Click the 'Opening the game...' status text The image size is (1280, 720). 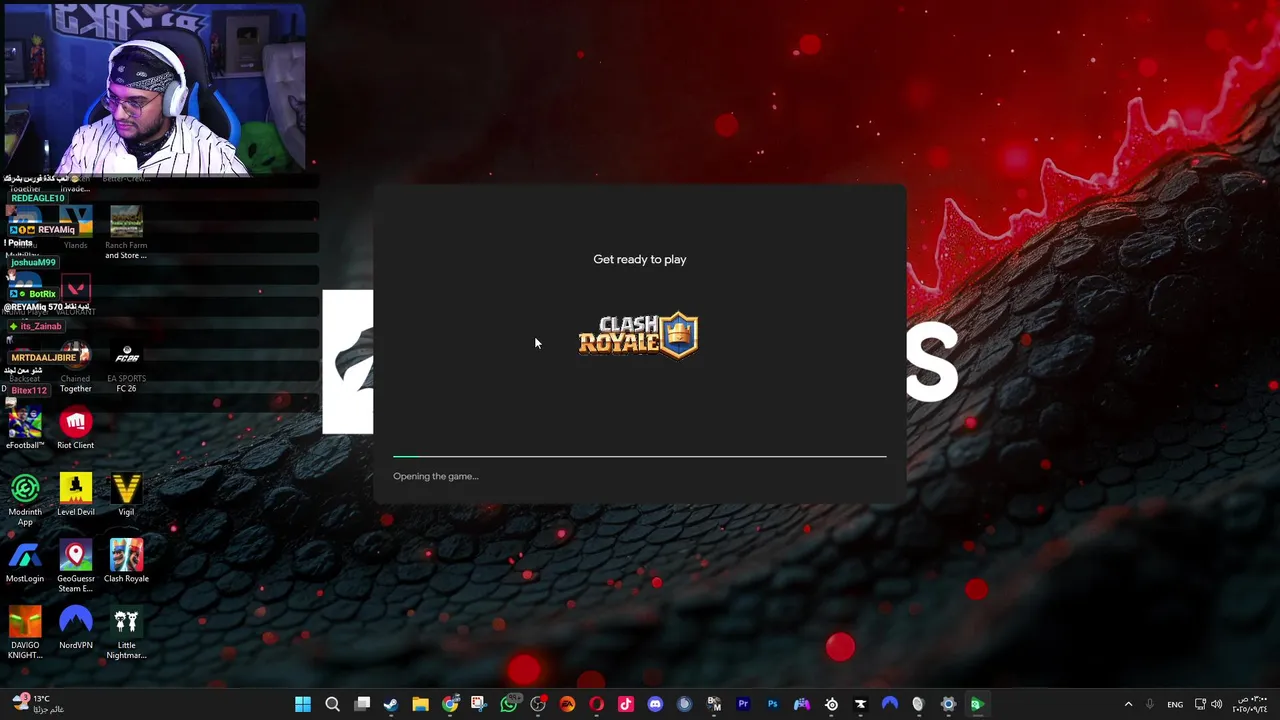436,476
